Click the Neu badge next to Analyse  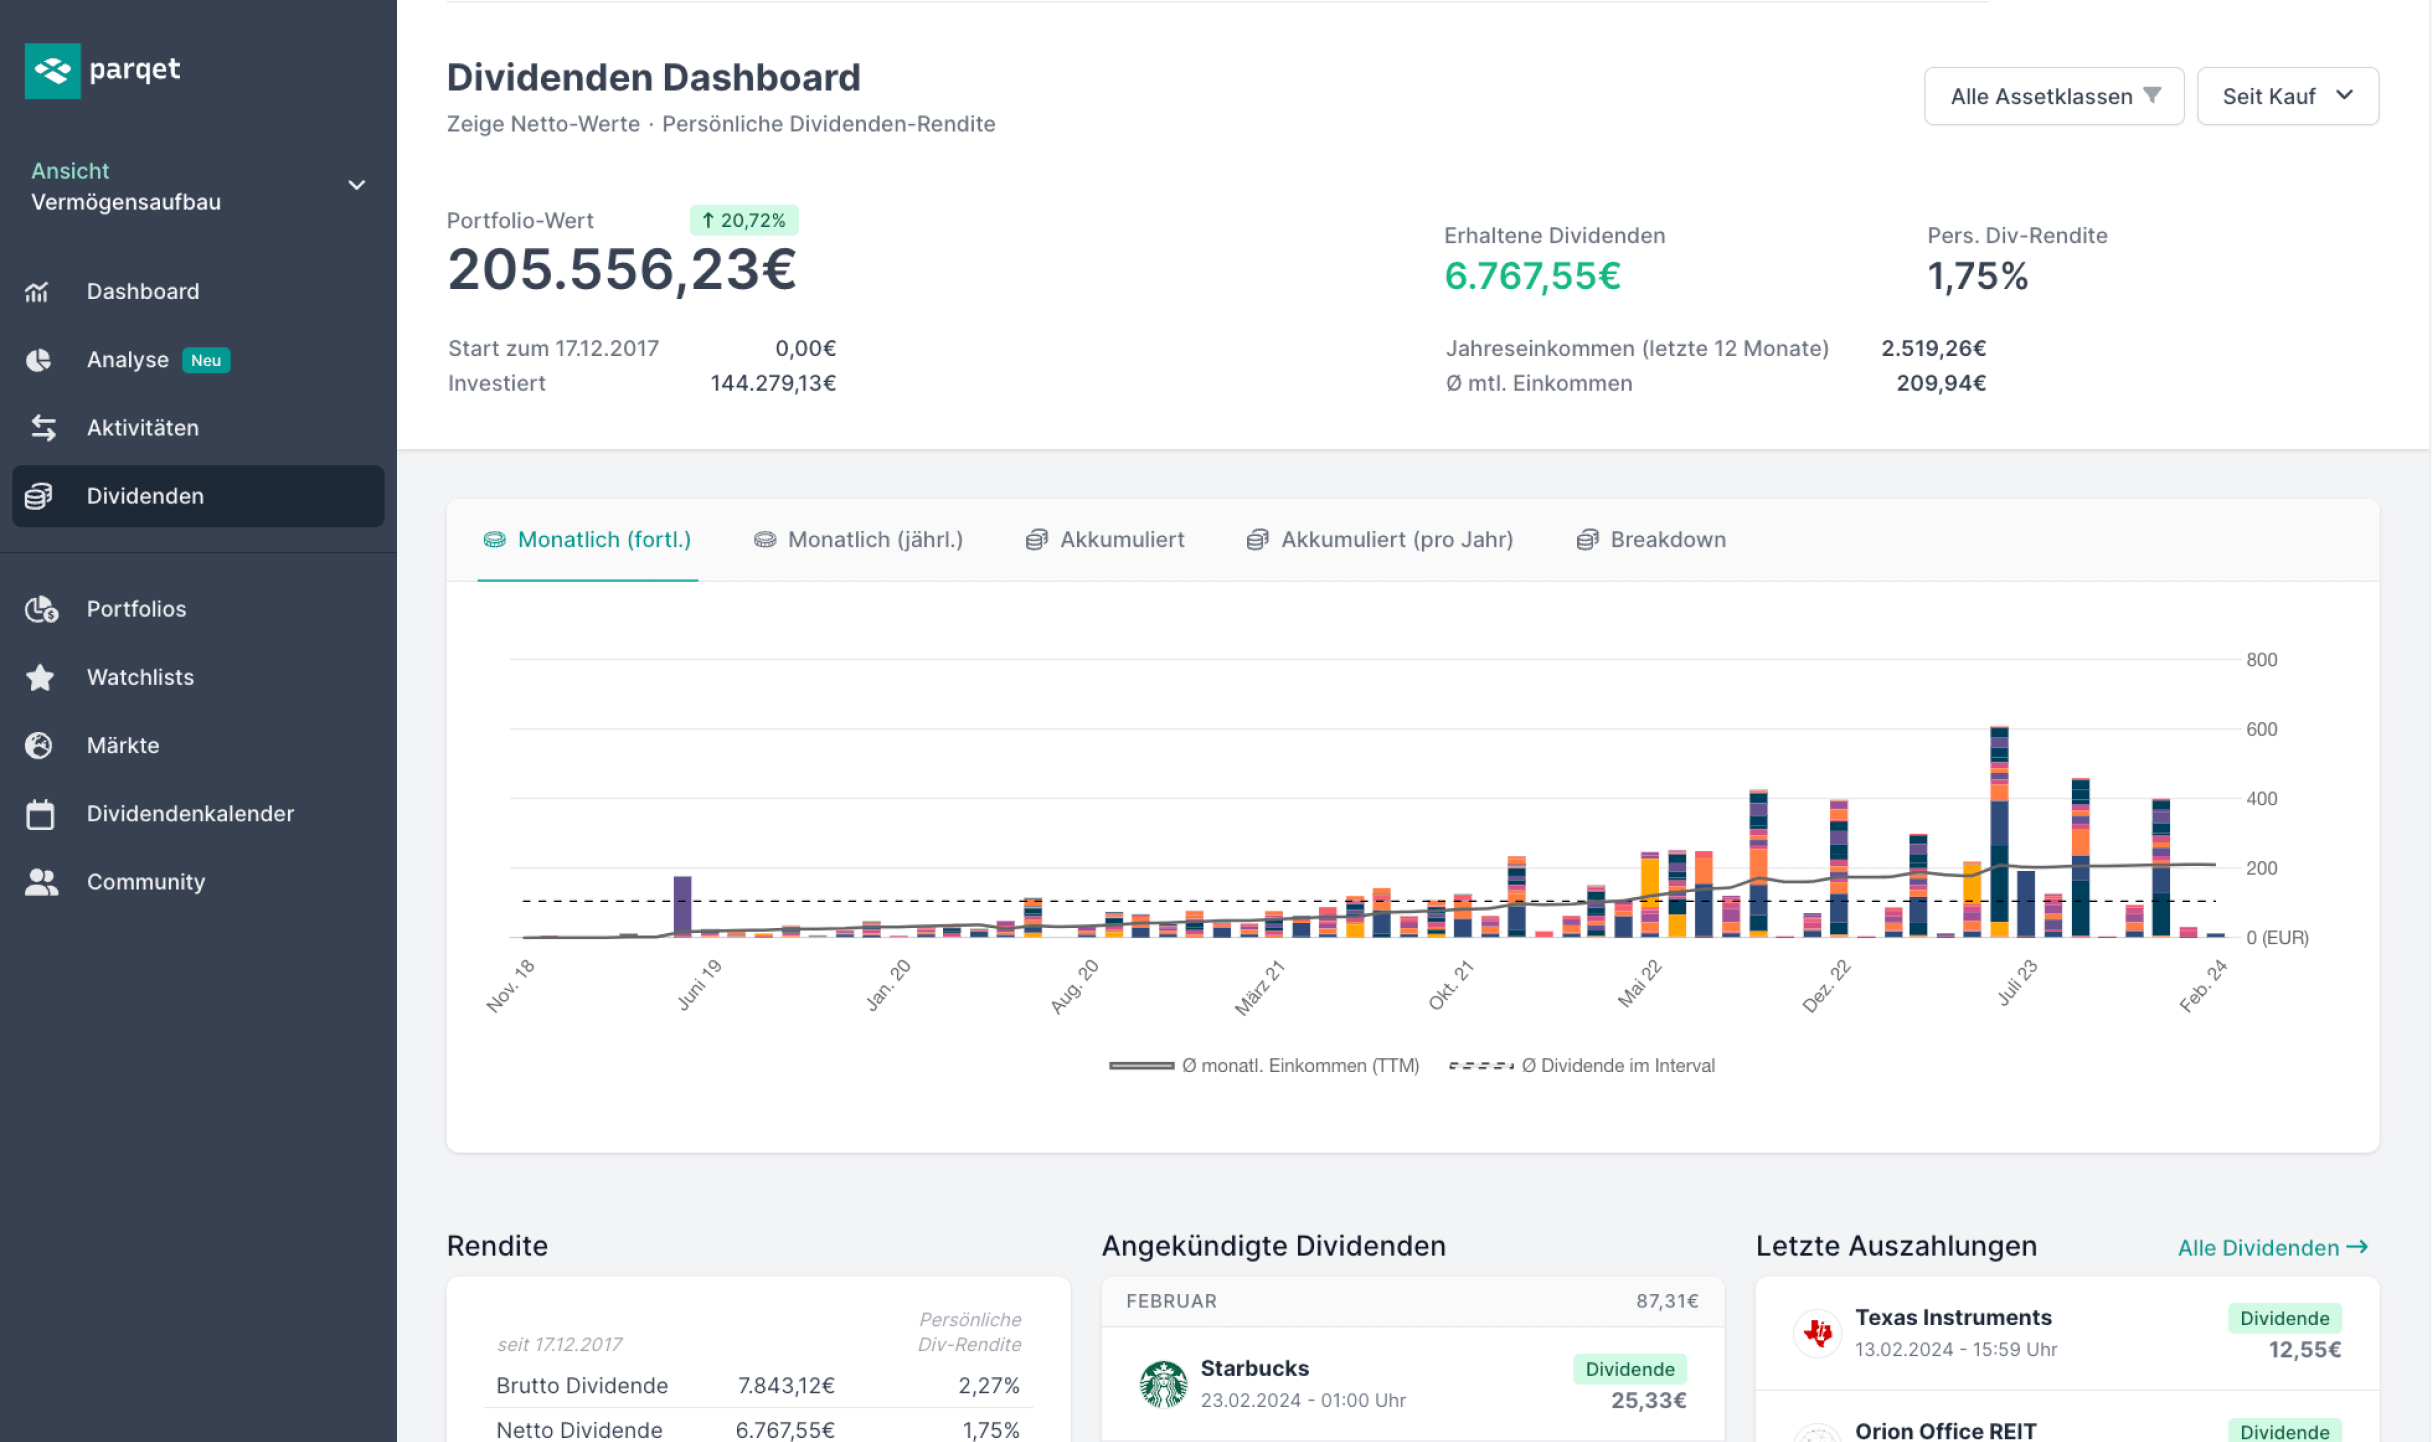[206, 360]
